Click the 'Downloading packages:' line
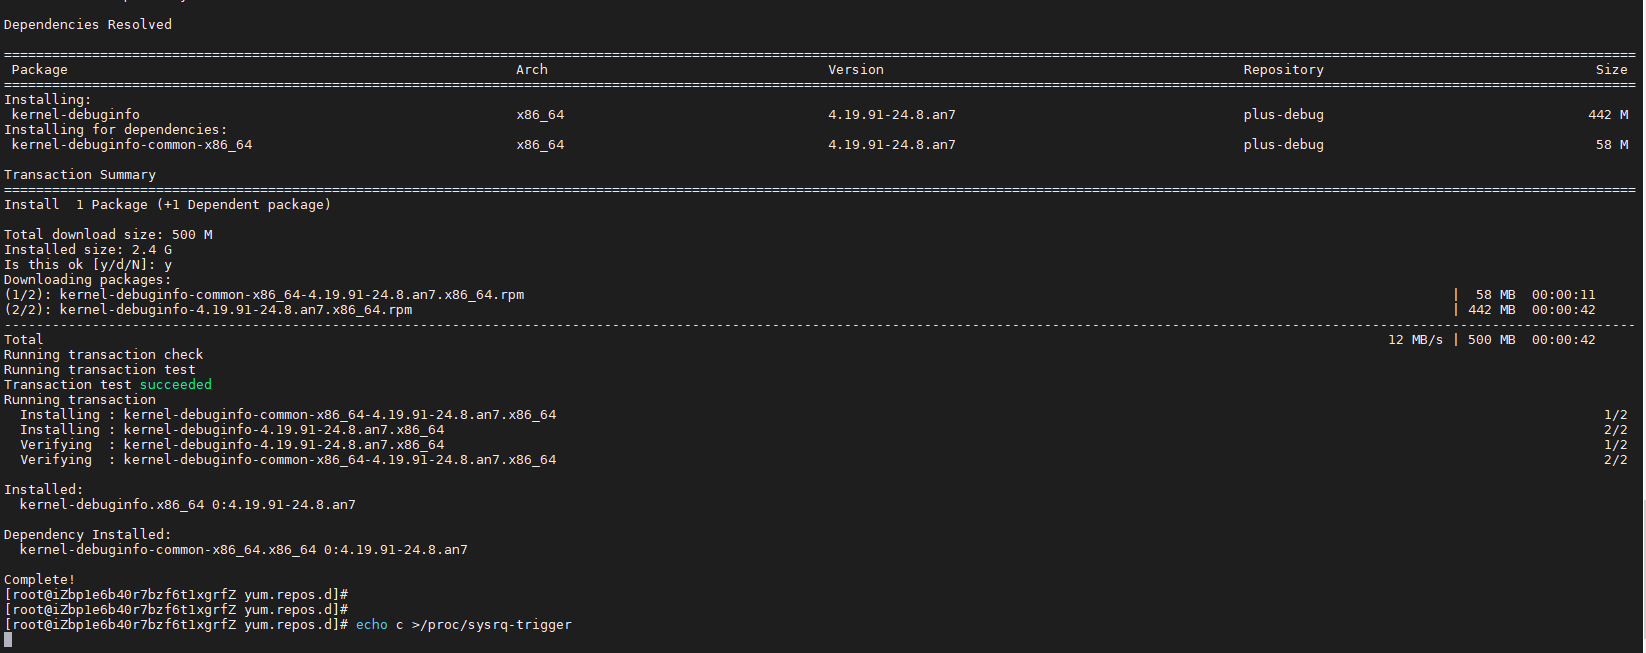Image resolution: width=1646 pixels, height=653 pixels. [x=88, y=280]
